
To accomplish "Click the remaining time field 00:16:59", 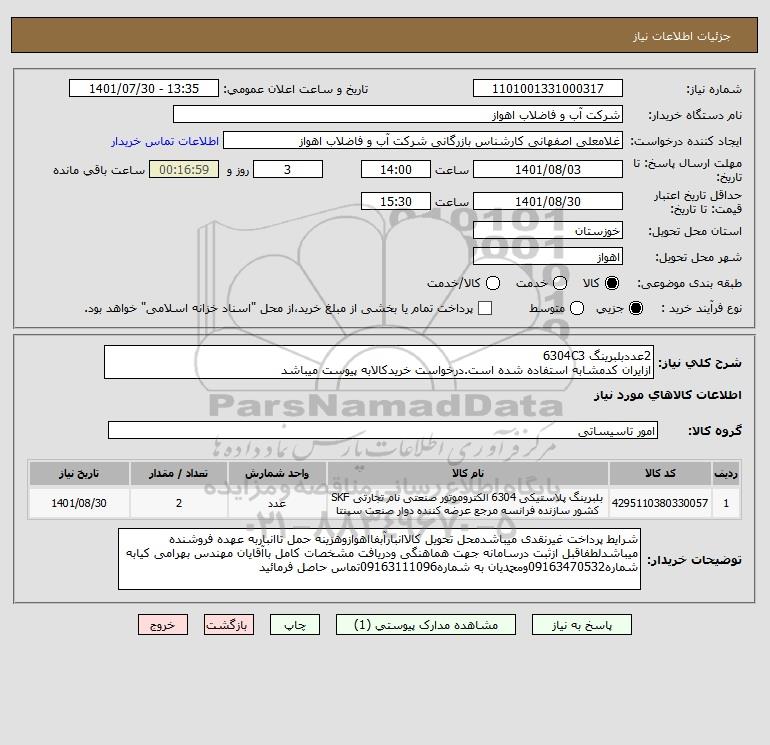I will (184, 170).
